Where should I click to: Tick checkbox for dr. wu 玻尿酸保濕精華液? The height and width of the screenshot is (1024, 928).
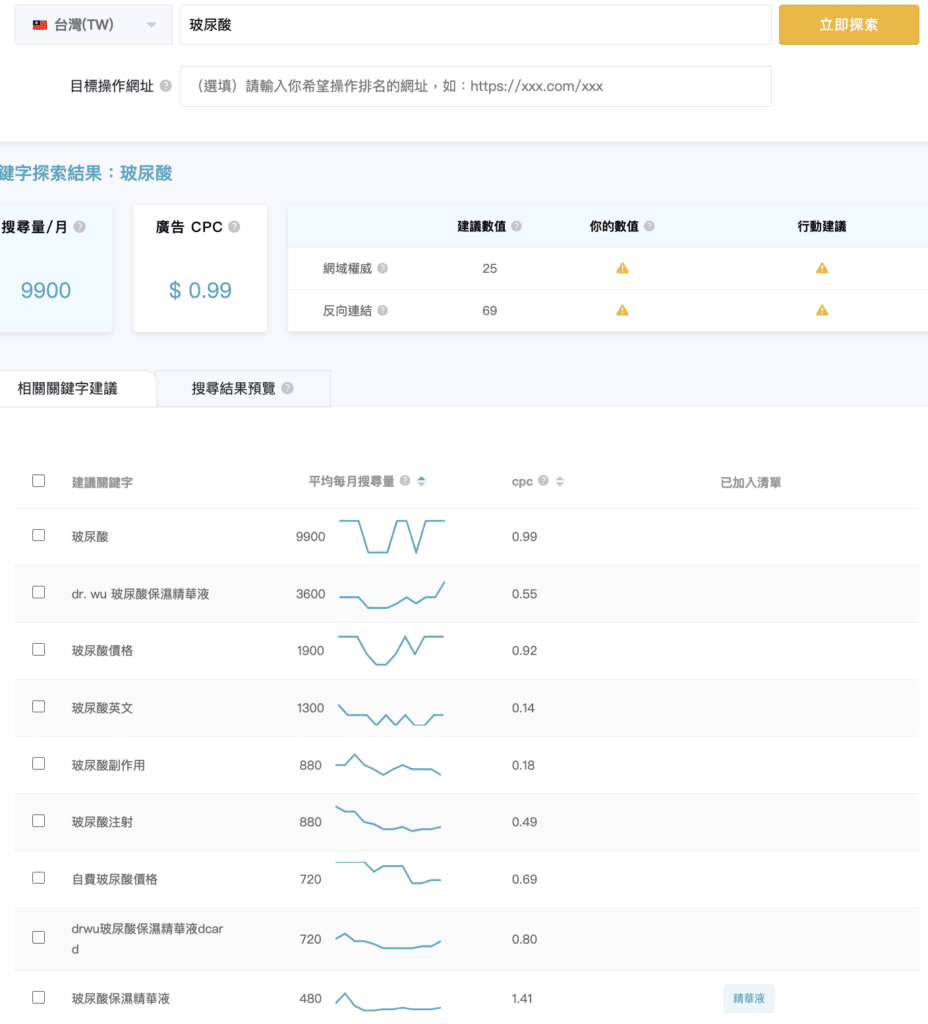point(39,592)
